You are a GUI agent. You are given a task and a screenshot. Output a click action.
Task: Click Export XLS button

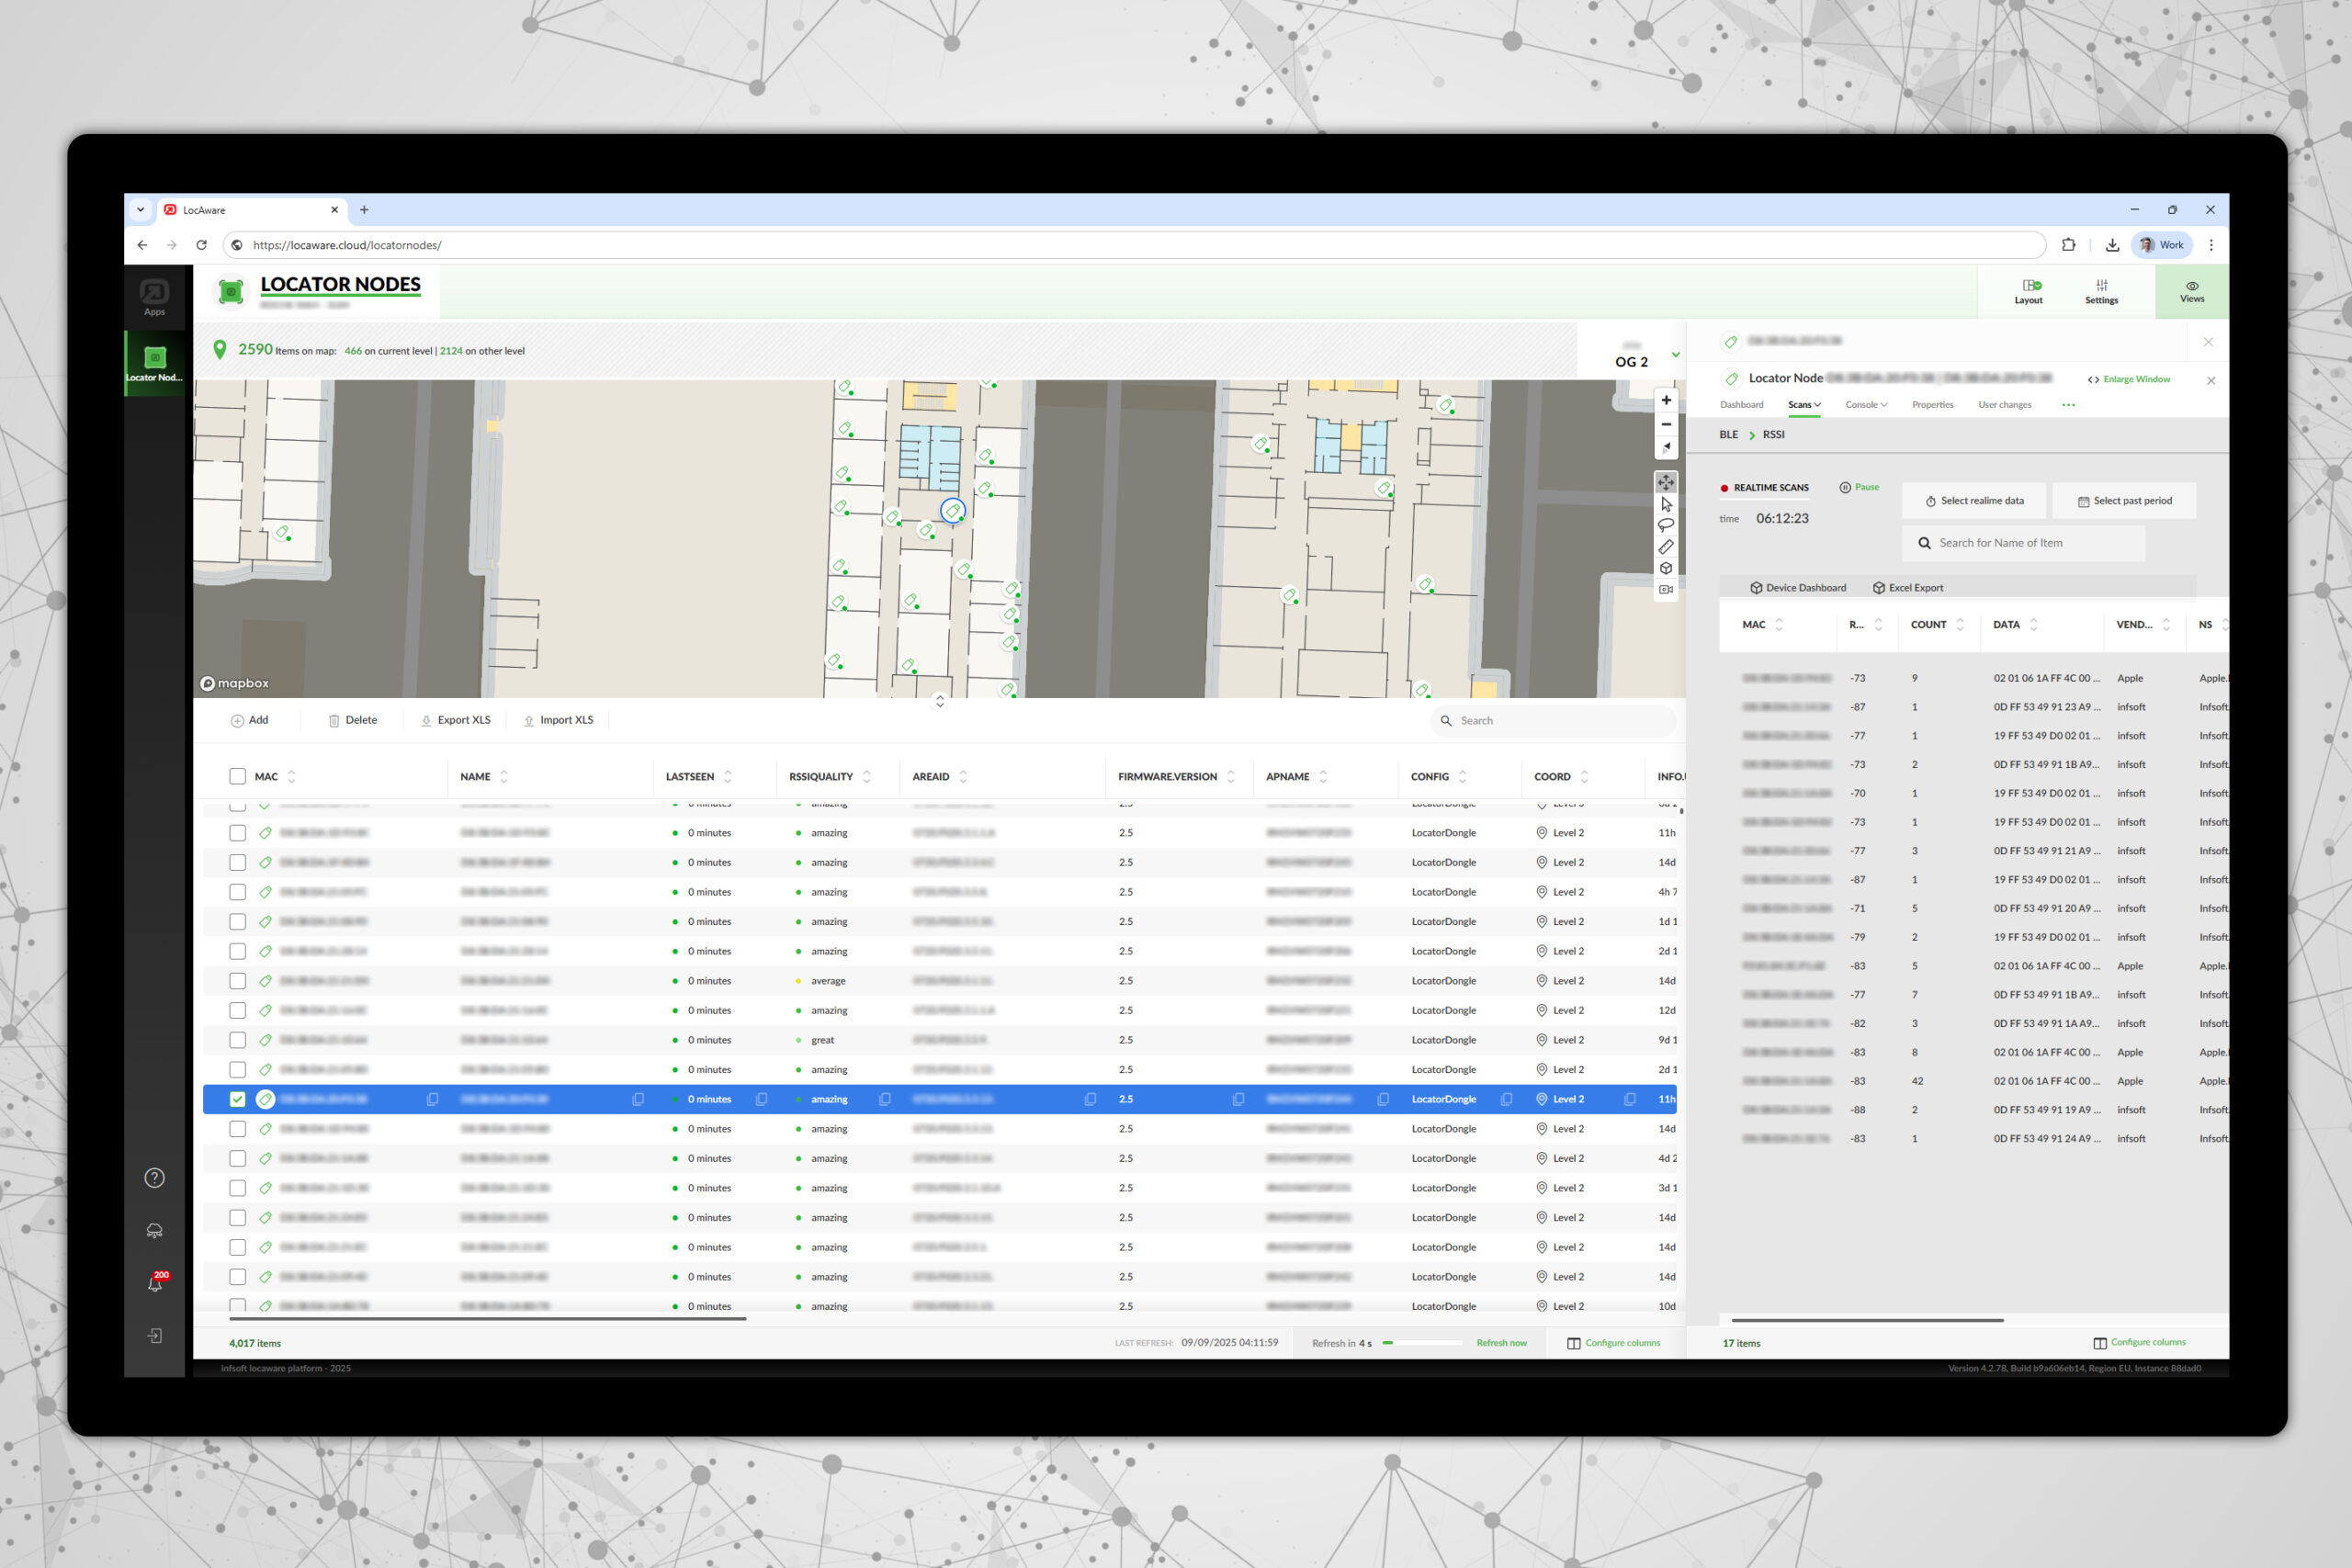(x=456, y=720)
